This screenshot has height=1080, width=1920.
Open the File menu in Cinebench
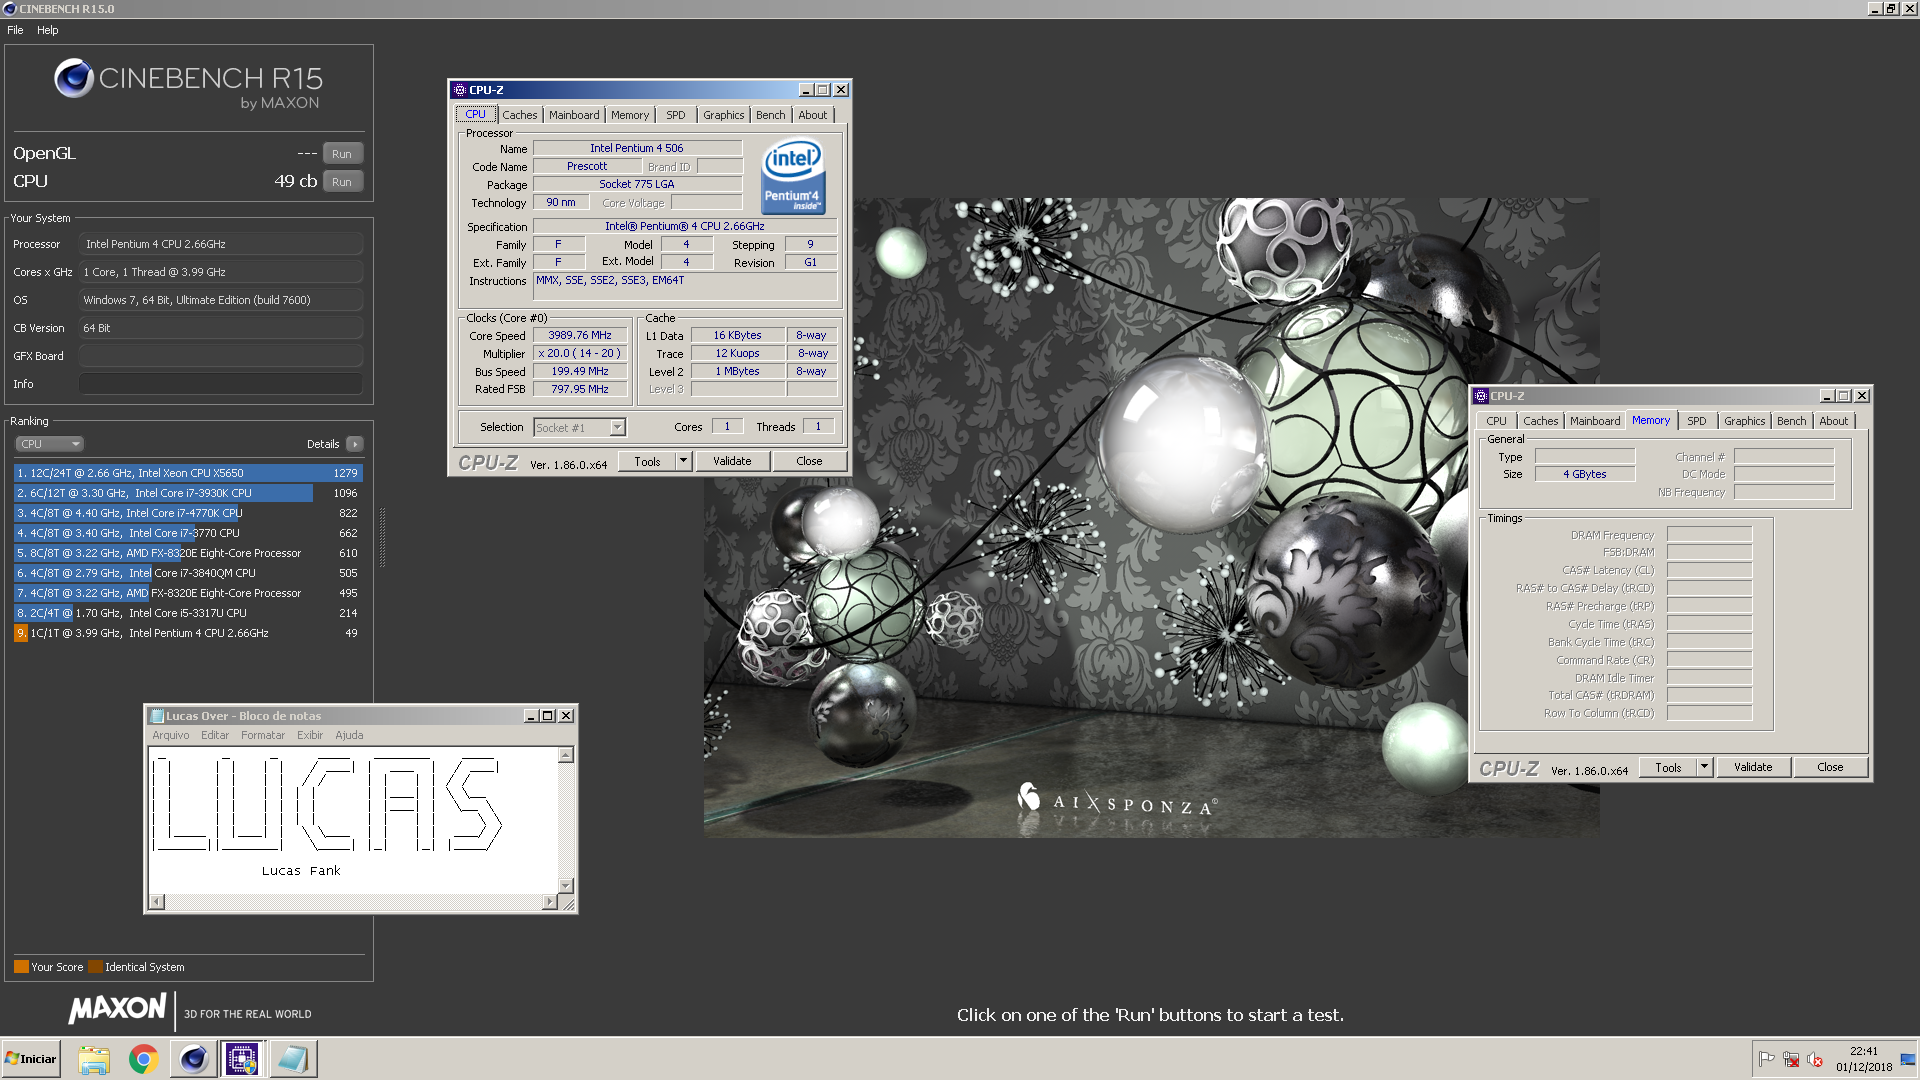[x=15, y=30]
